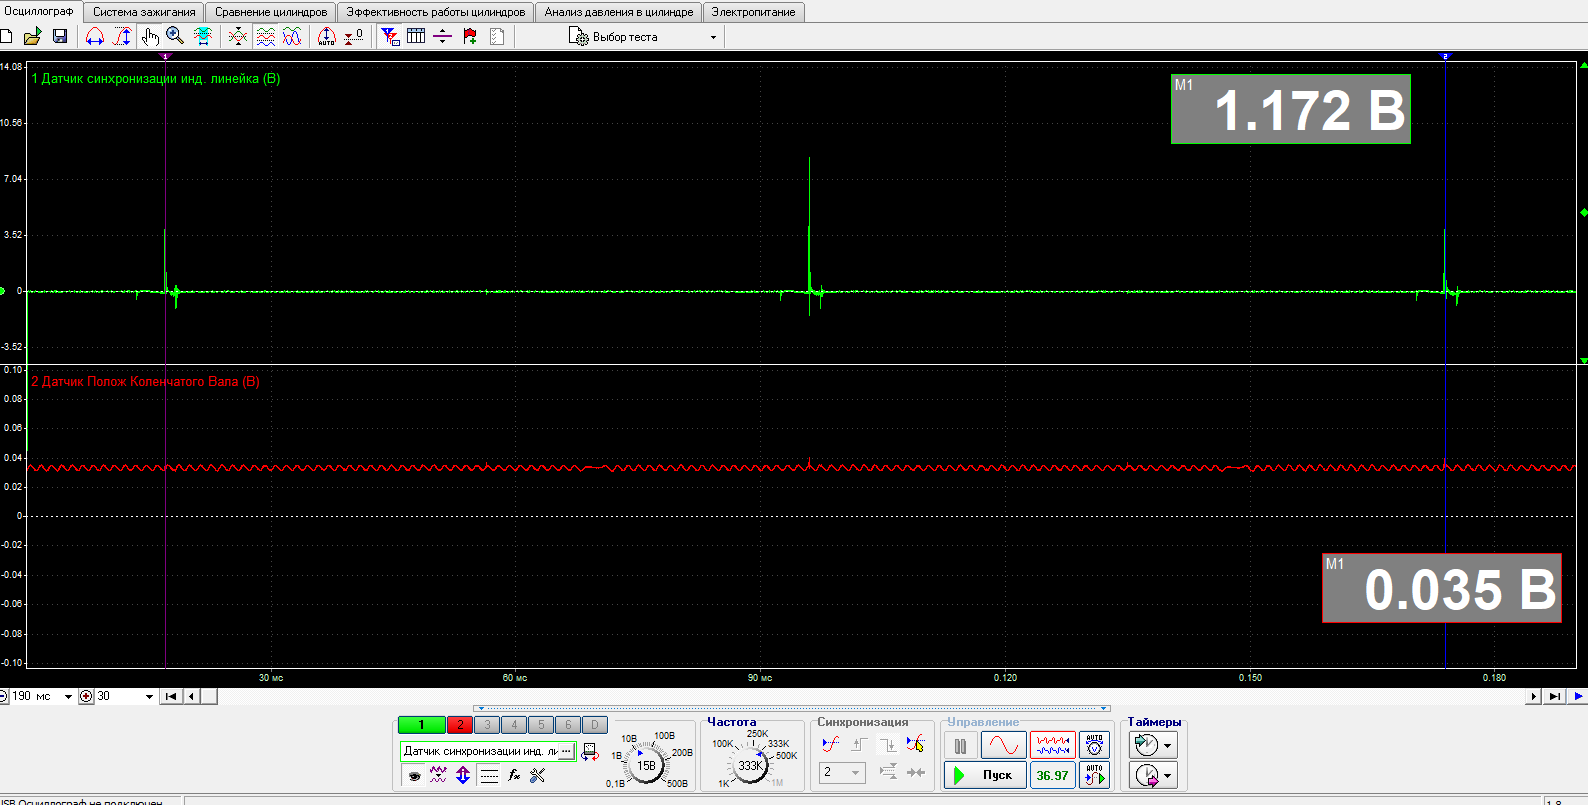Click the sensor name input field

pos(479,750)
